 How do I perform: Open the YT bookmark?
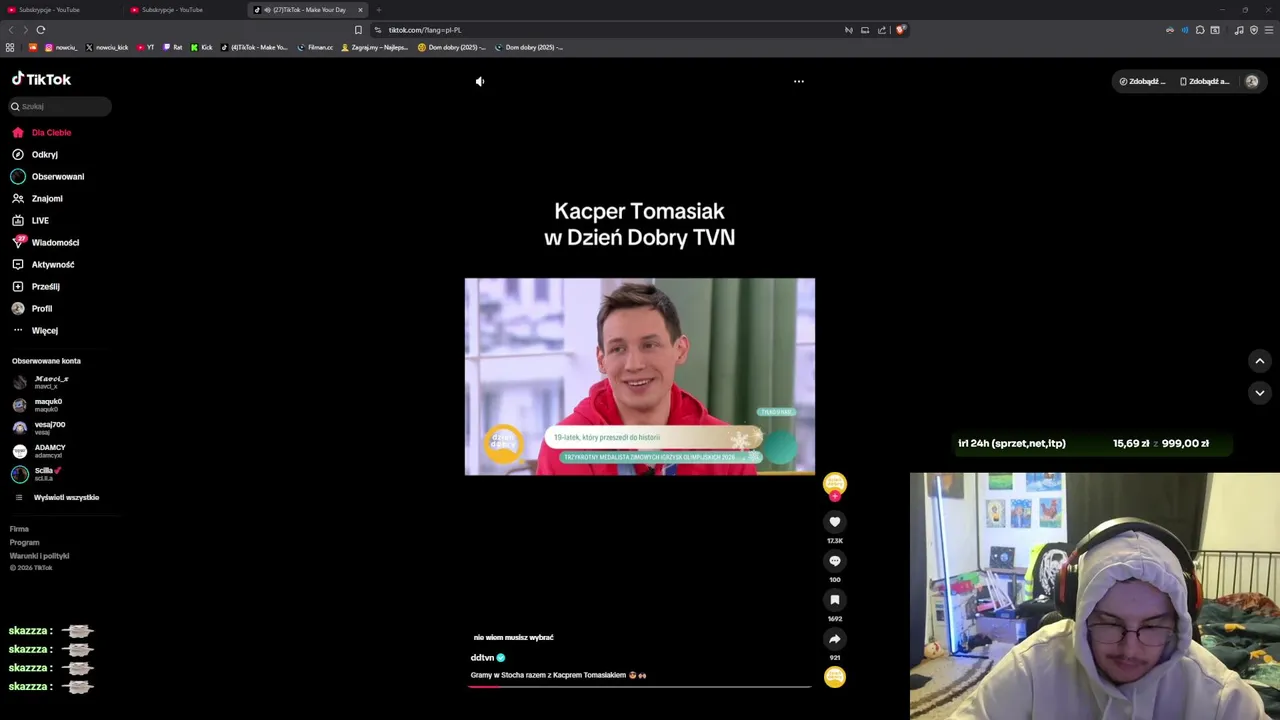(x=146, y=47)
